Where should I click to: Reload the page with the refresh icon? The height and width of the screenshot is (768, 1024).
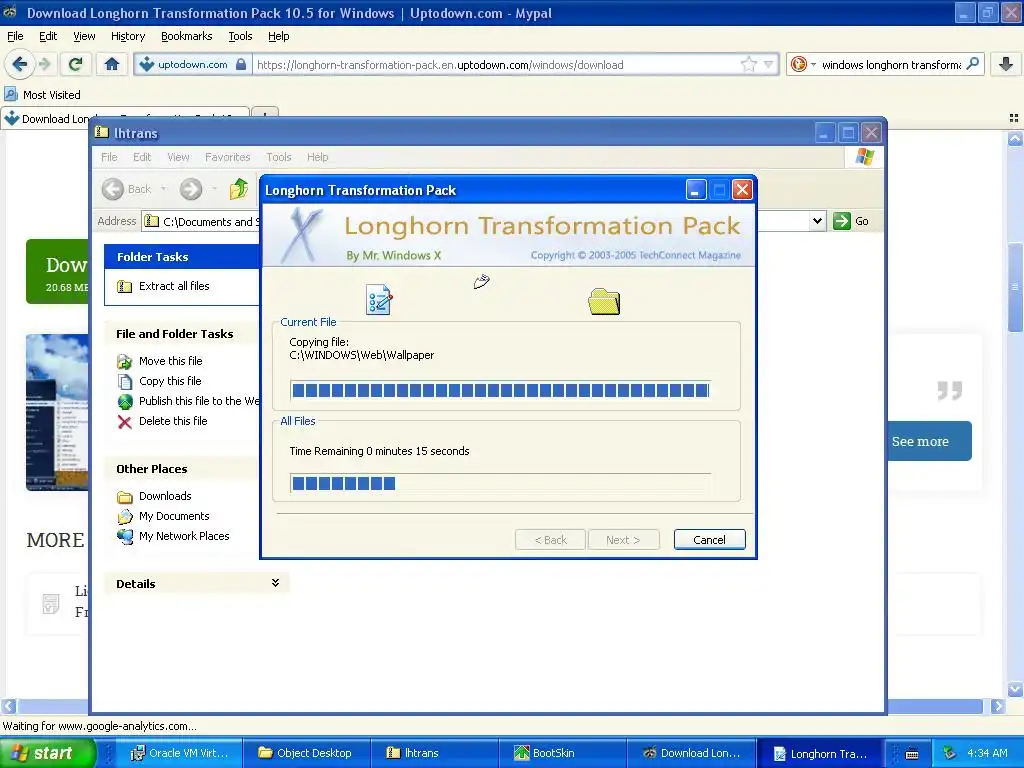[75, 64]
